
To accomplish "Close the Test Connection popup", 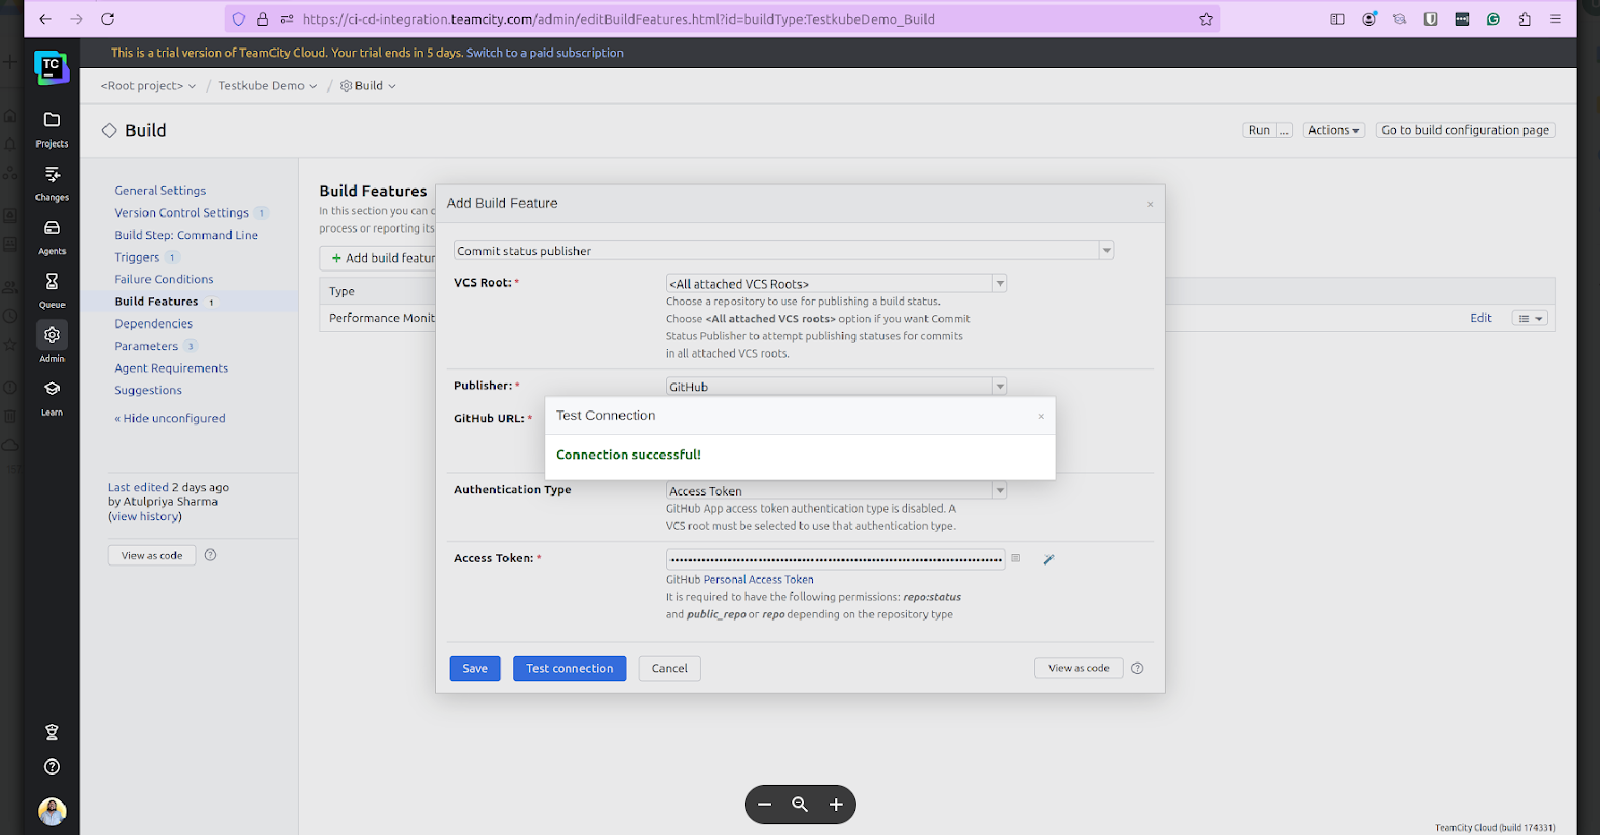I will [1041, 416].
